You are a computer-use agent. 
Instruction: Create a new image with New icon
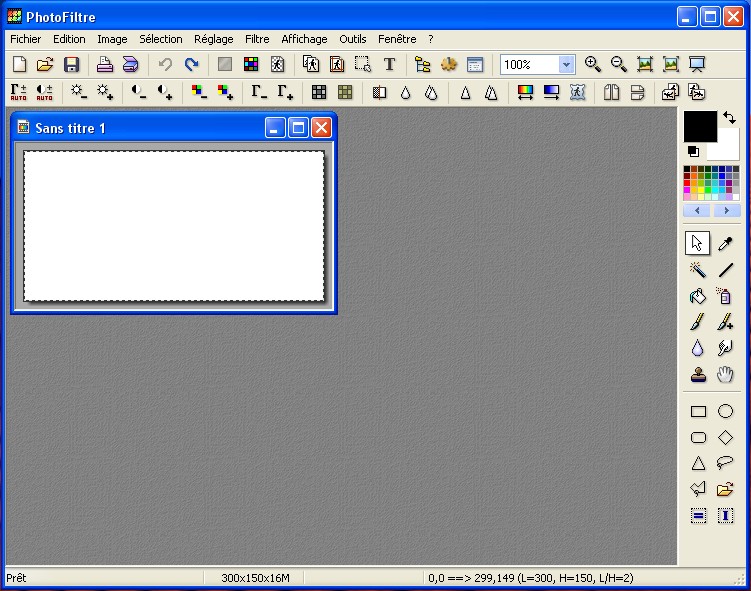20,64
